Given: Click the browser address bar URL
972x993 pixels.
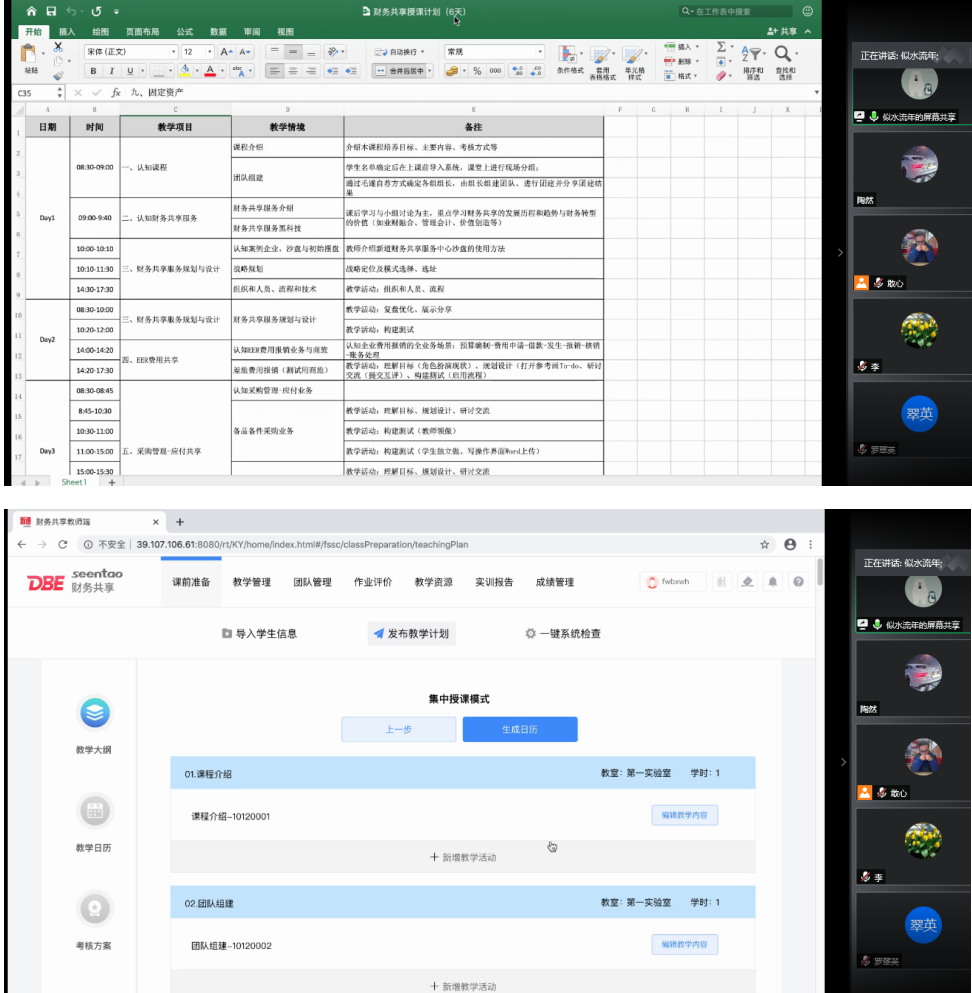Looking at the screenshot, I should 300,544.
